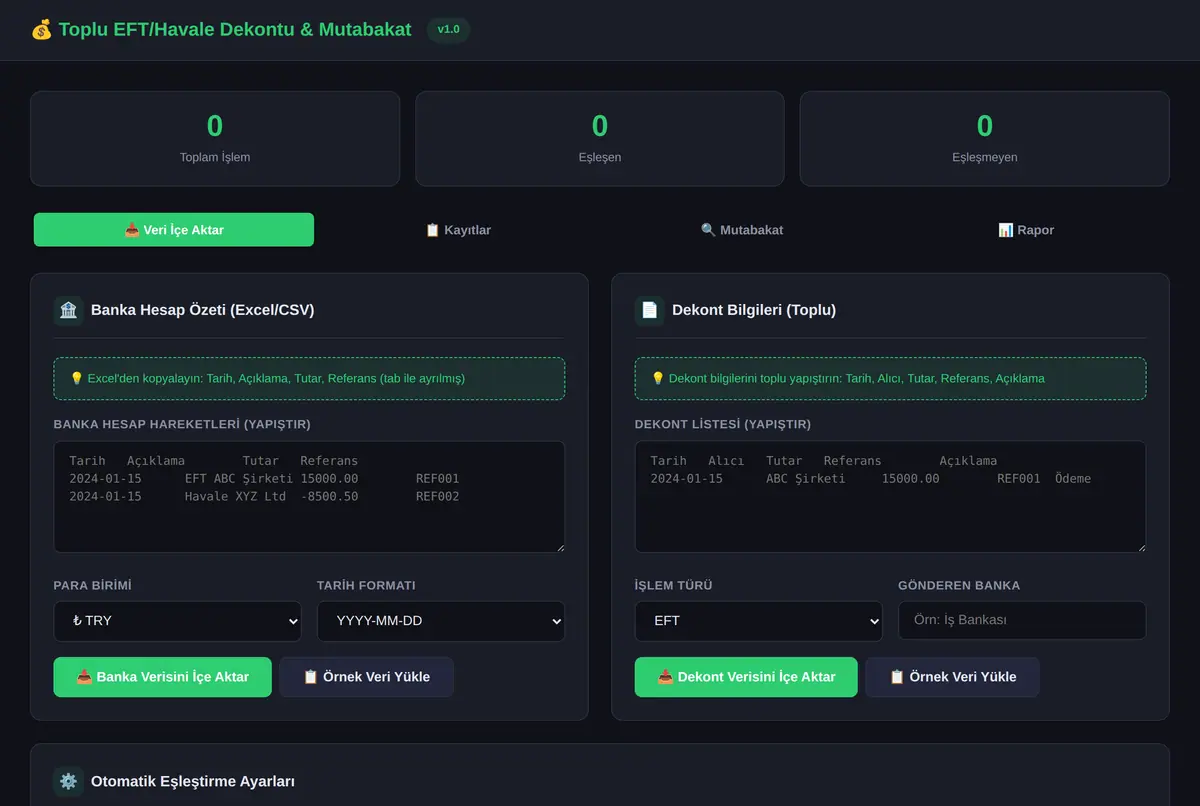Focus the Dekont Listesi textarea
1200x806 pixels.
tap(891, 497)
